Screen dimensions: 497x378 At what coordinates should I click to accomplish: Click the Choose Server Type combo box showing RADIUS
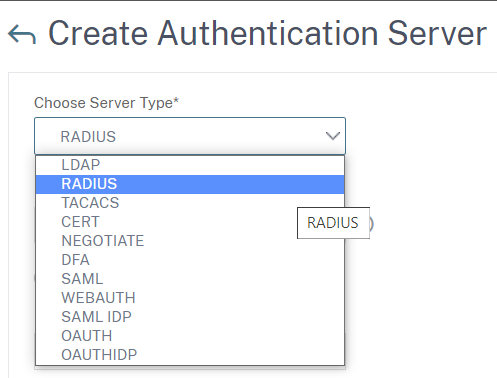(x=190, y=136)
